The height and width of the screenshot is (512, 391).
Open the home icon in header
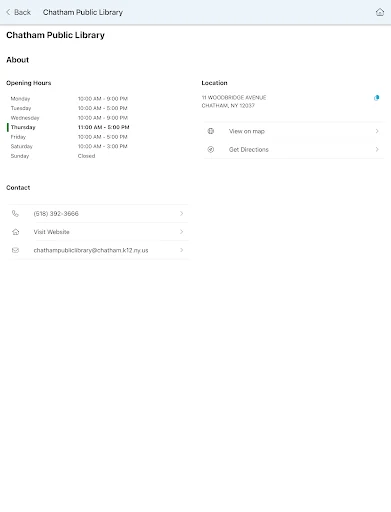tap(380, 12)
